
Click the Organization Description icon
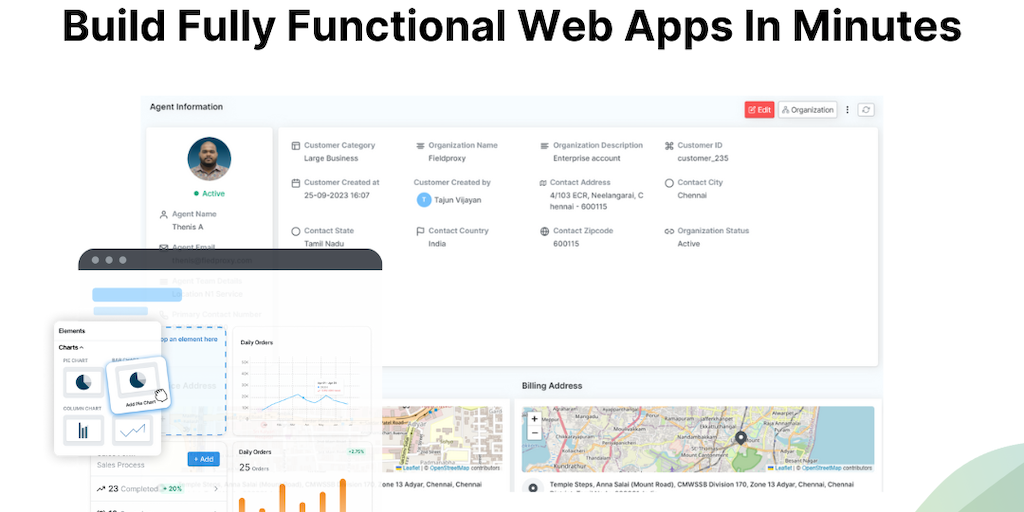545,146
